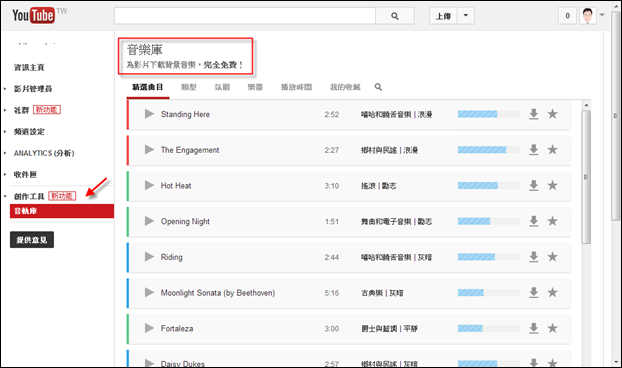The width and height of the screenshot is (622, 368).
Task: Download Fortaleza track
Action: [x=534, y=328]
